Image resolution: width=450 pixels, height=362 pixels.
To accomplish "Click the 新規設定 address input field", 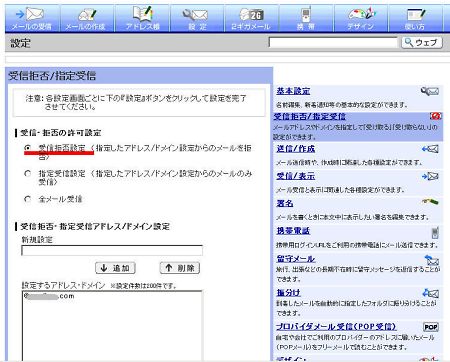I will (112, 250).
